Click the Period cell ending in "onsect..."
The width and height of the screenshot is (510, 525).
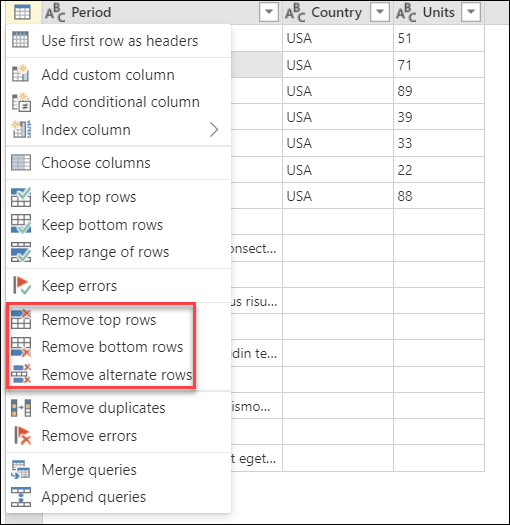tap(256, 248)
